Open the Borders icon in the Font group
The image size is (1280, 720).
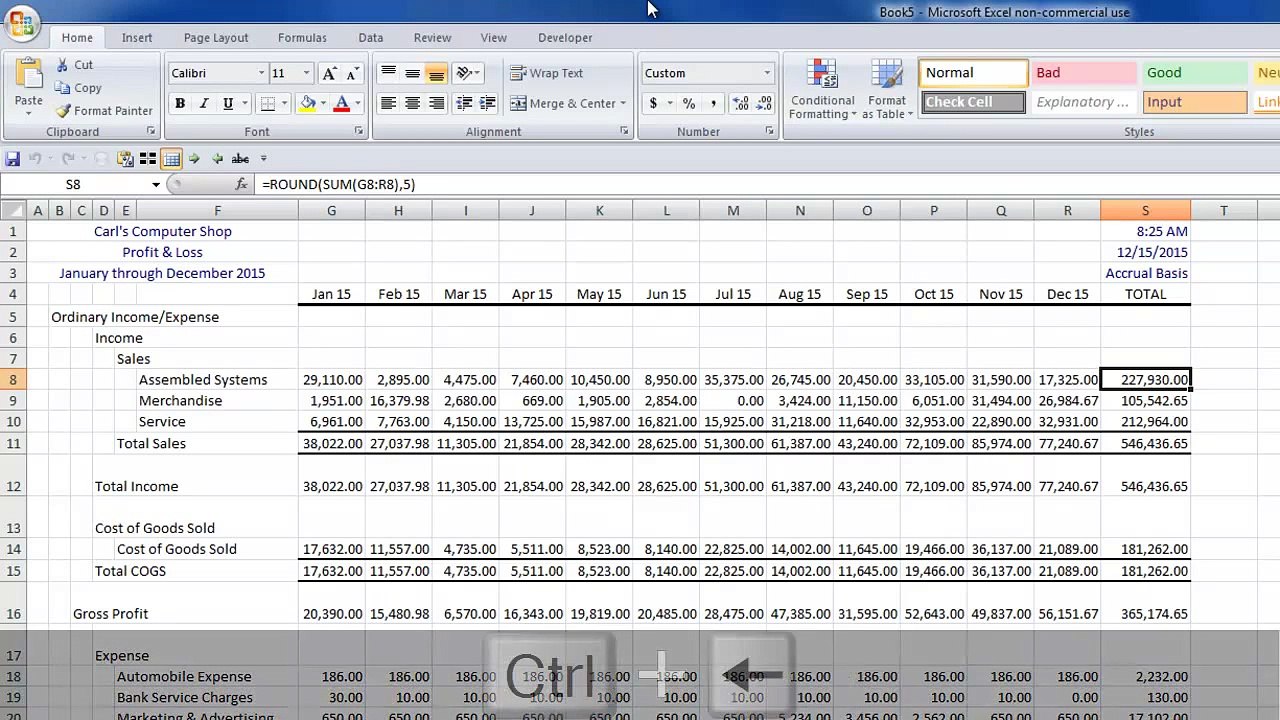tap(267, 103)
